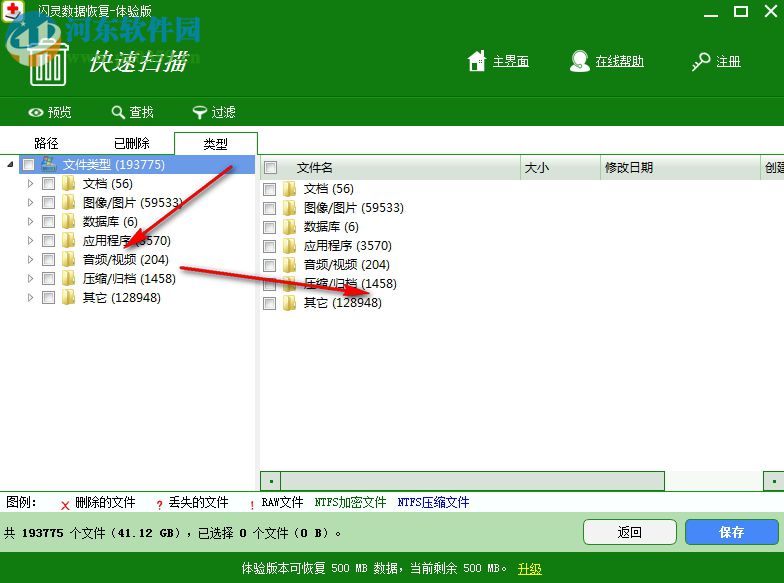Click the folder icon of 其它 in tree
The height and width of the screenshot is (583, 784).
pos(68,298)
